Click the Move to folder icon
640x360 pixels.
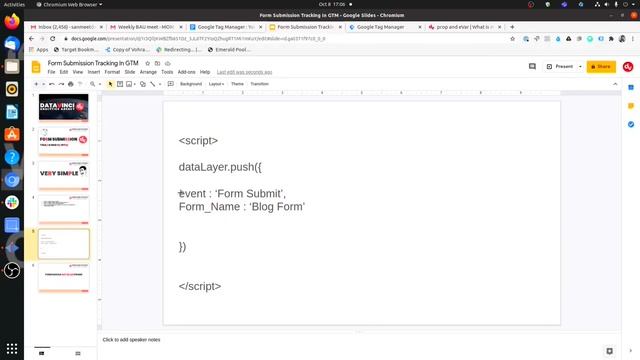coord(157,64)
